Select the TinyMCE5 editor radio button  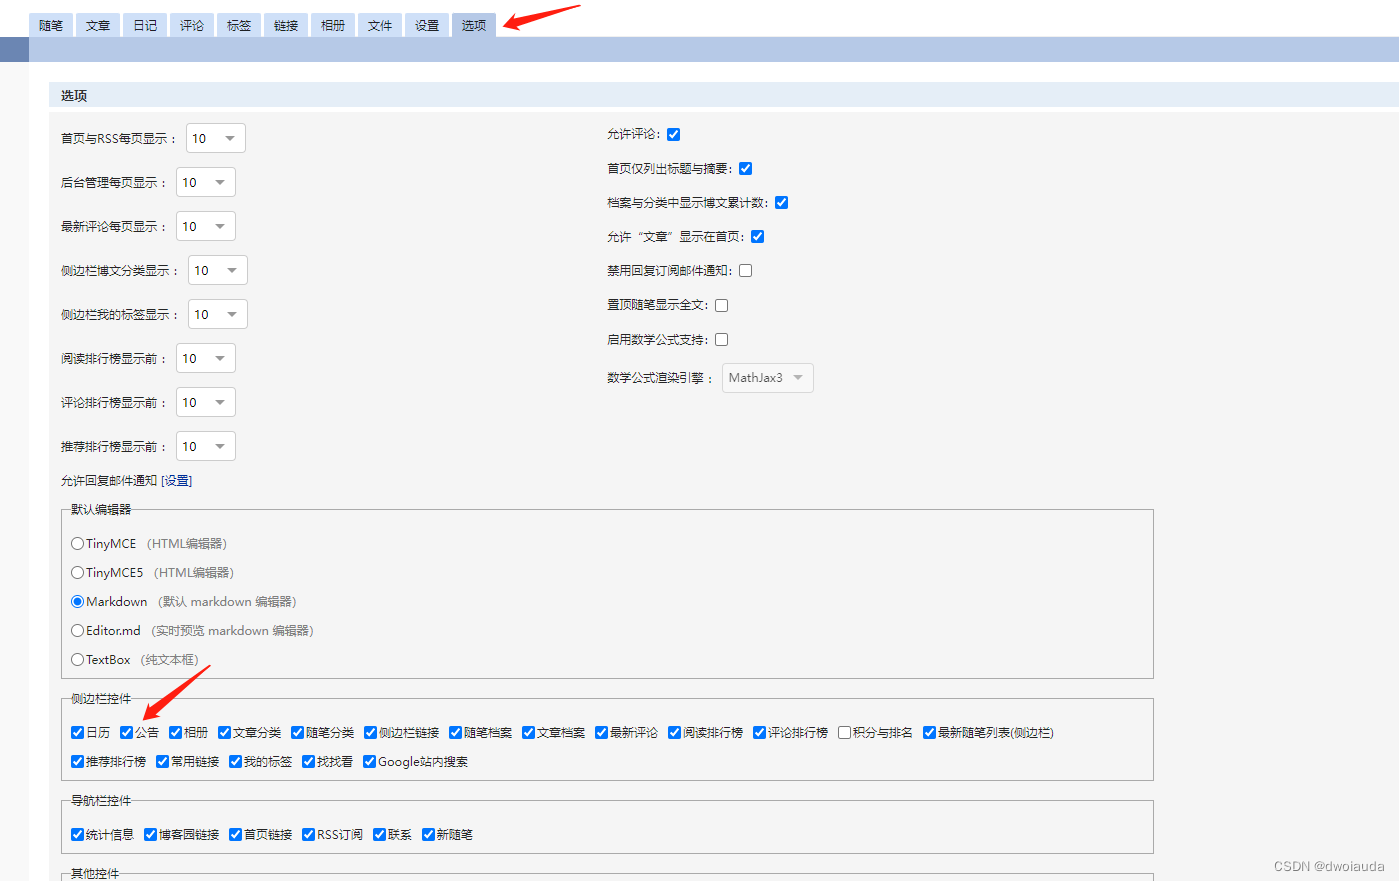click(x=77, y=572)
